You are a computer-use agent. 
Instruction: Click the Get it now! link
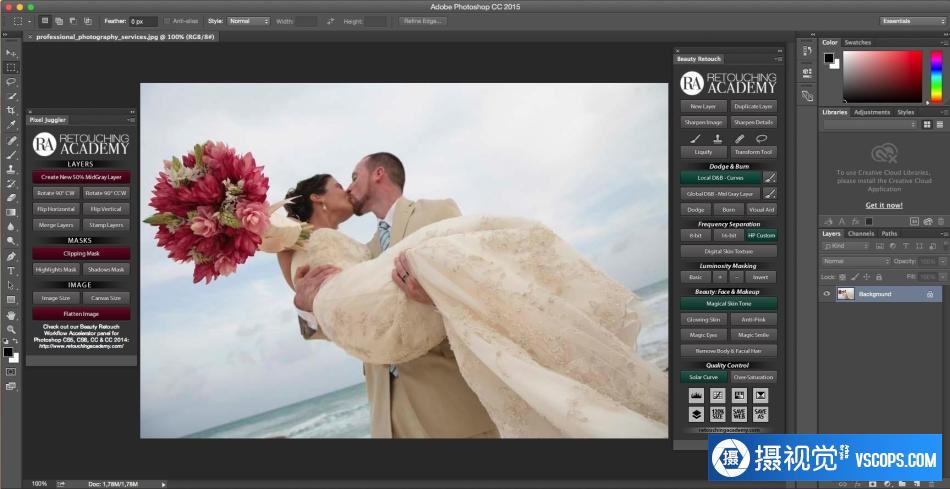point(883,205)
